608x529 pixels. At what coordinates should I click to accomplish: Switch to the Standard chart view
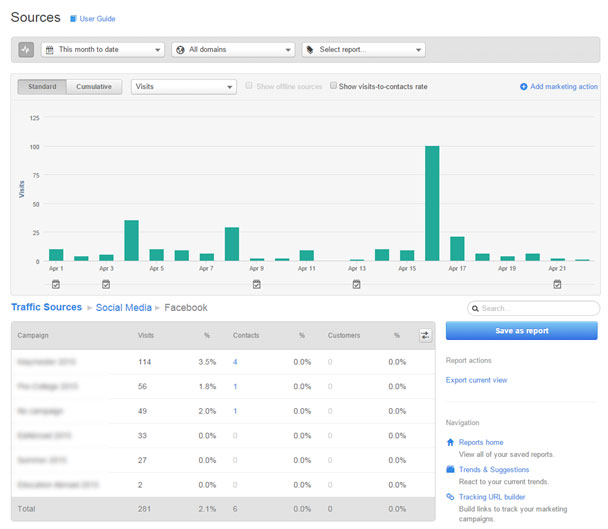[x=42, y=86]
